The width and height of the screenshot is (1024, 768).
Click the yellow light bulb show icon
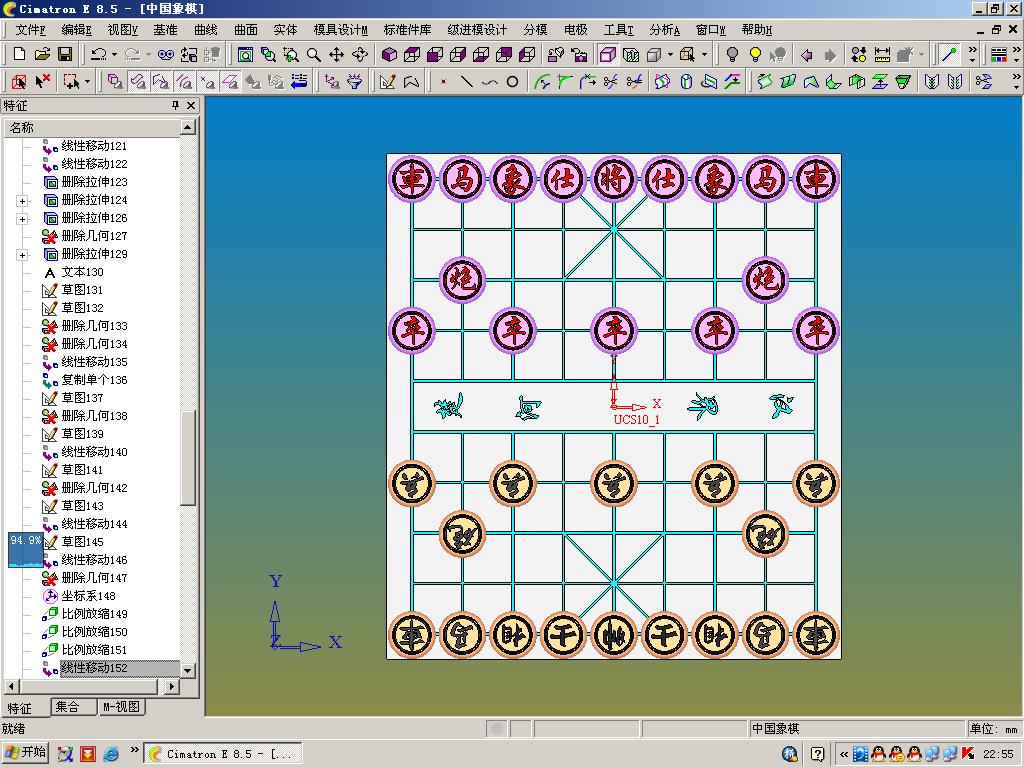[x=755, y=54]
